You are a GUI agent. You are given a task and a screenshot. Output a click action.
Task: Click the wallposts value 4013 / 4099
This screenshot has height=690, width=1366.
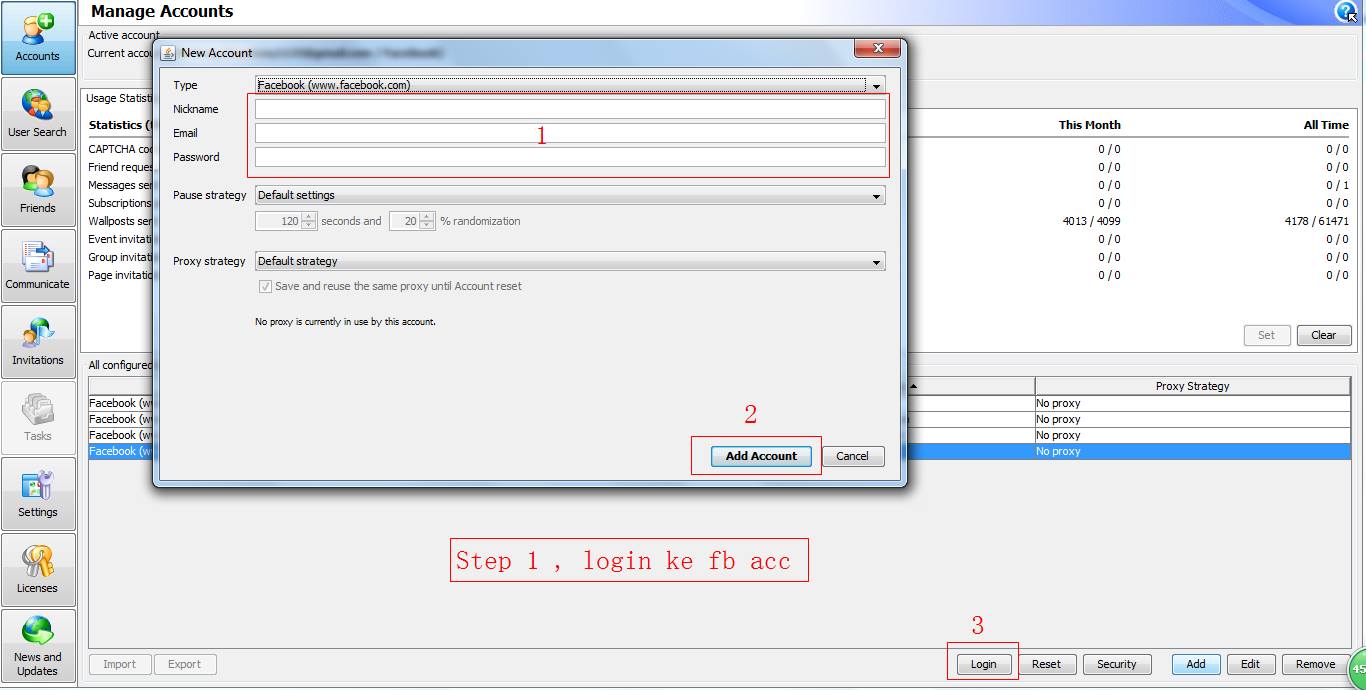1091,221
